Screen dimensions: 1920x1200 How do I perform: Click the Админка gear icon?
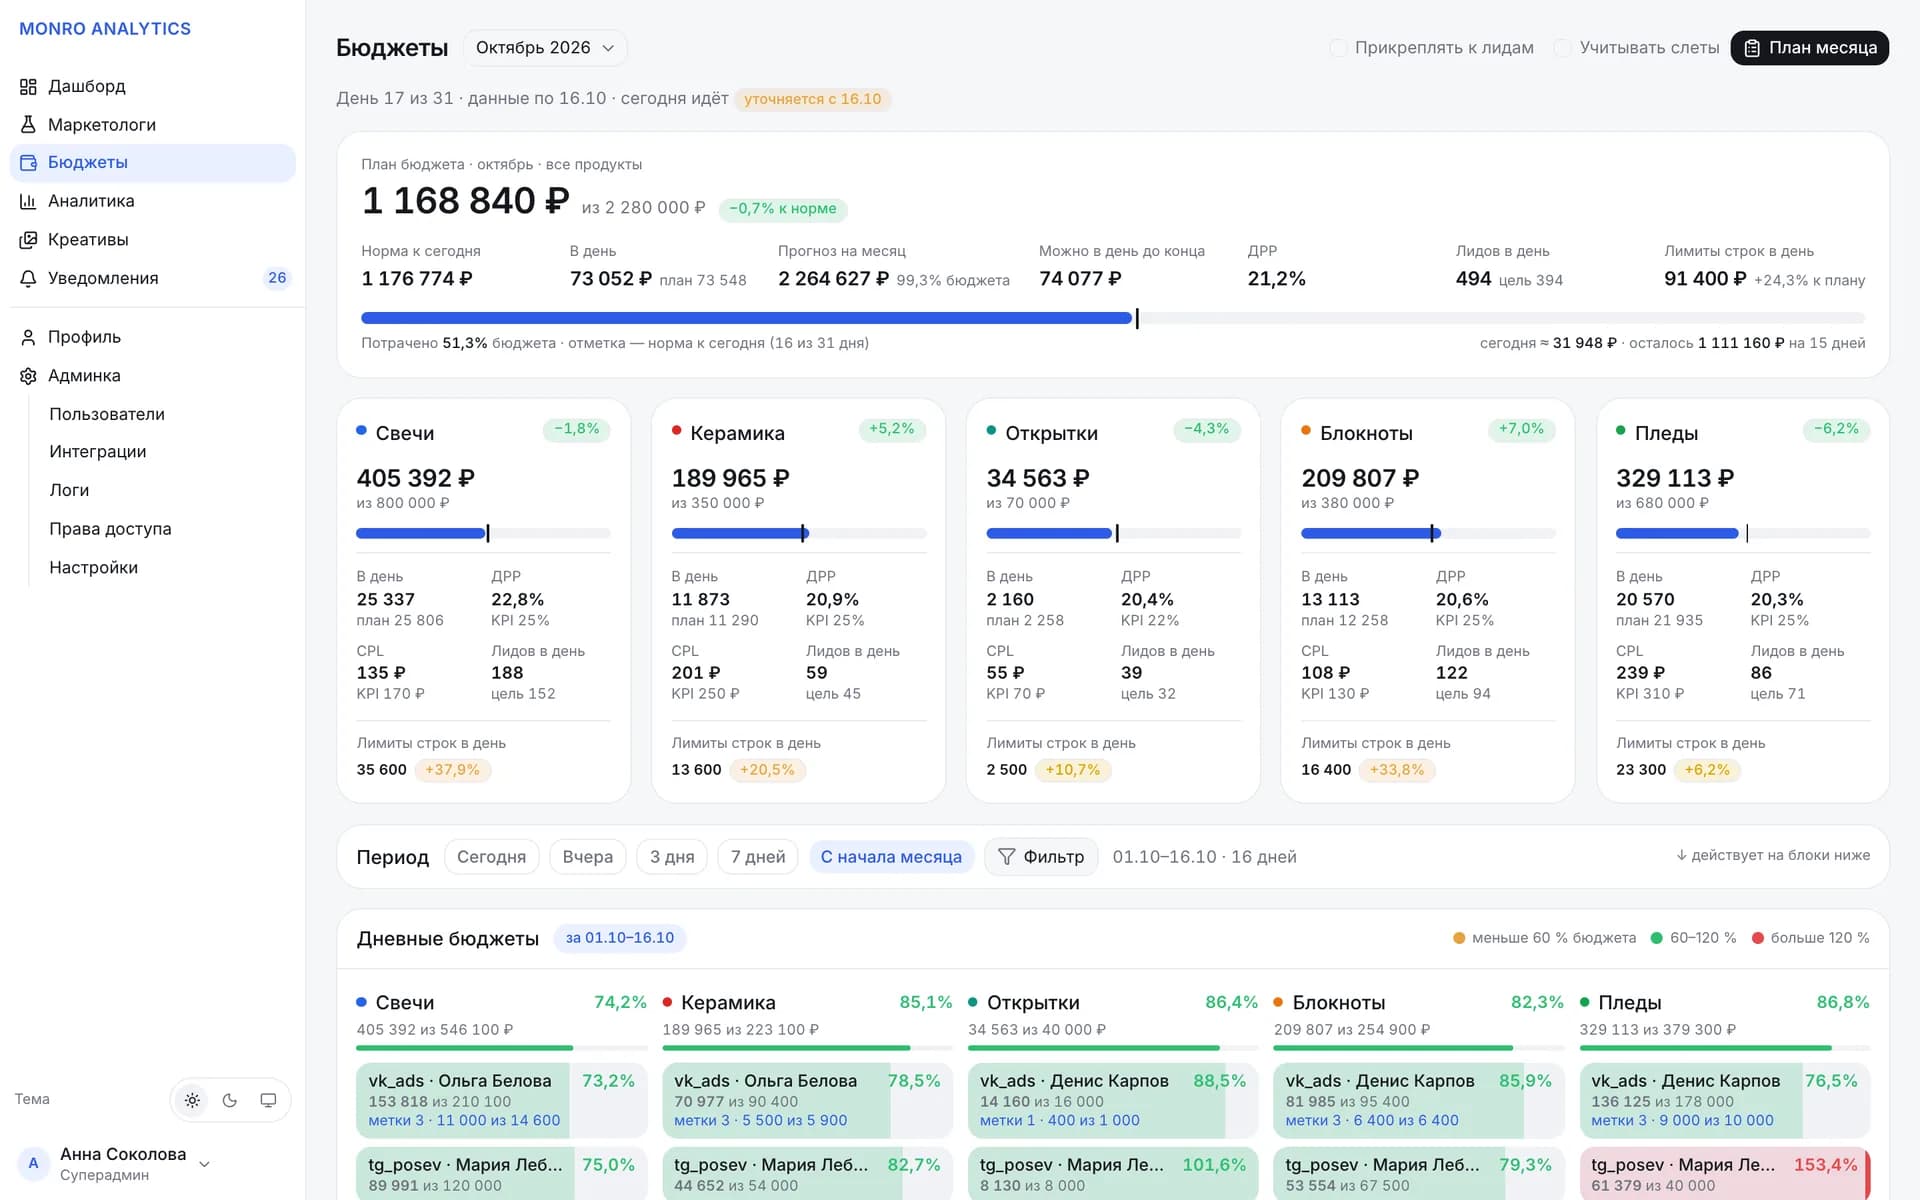[28, 376]
